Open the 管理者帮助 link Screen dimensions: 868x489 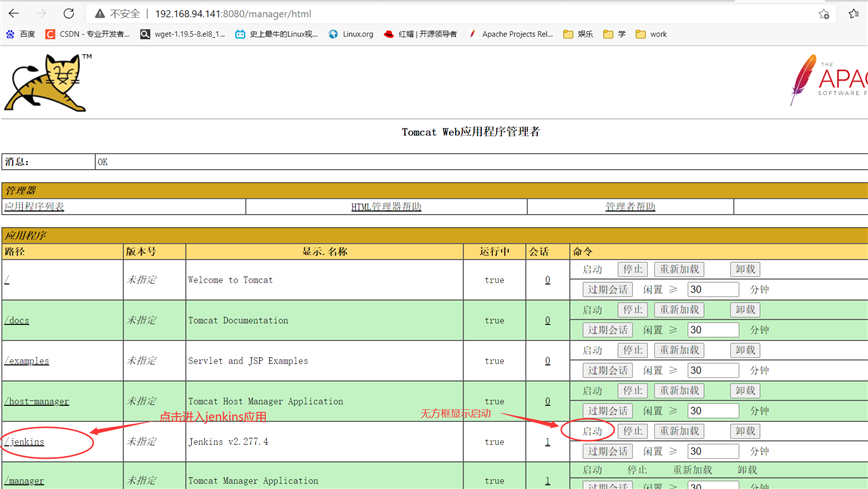[x=630, y=207]
